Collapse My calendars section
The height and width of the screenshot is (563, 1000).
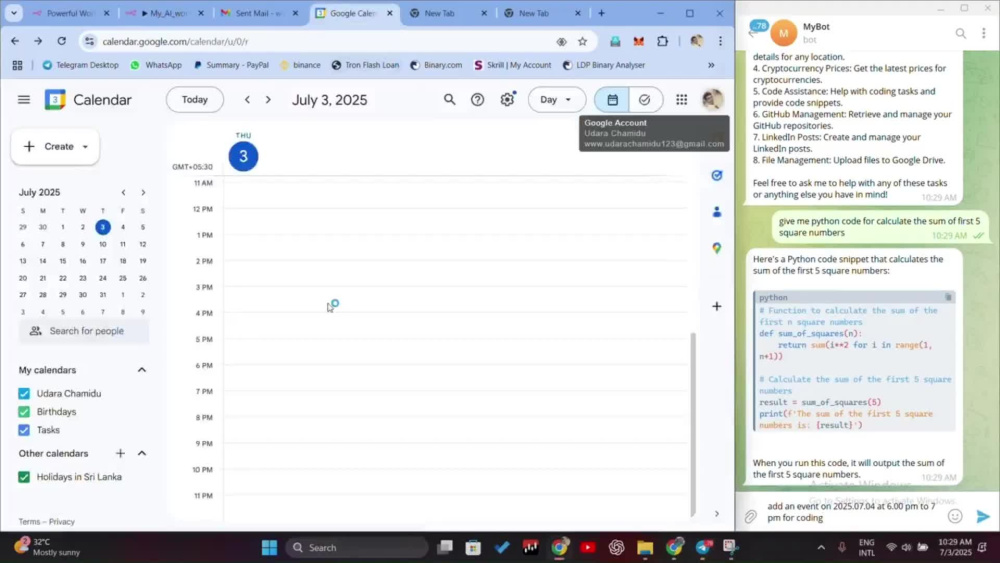[142, 370]
